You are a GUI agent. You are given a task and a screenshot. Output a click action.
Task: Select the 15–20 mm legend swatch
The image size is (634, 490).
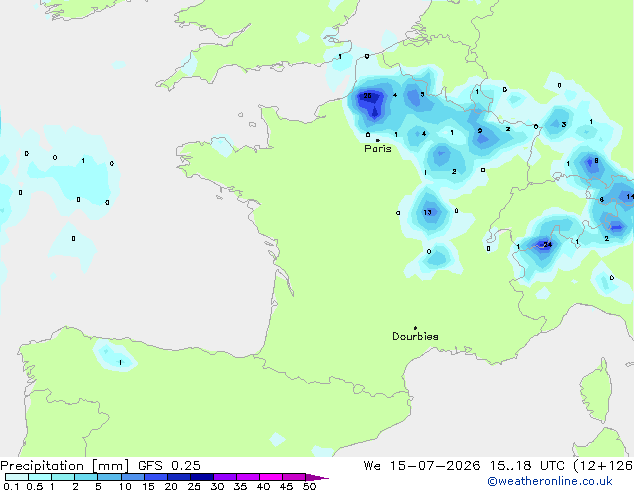[x=156, y=477]
